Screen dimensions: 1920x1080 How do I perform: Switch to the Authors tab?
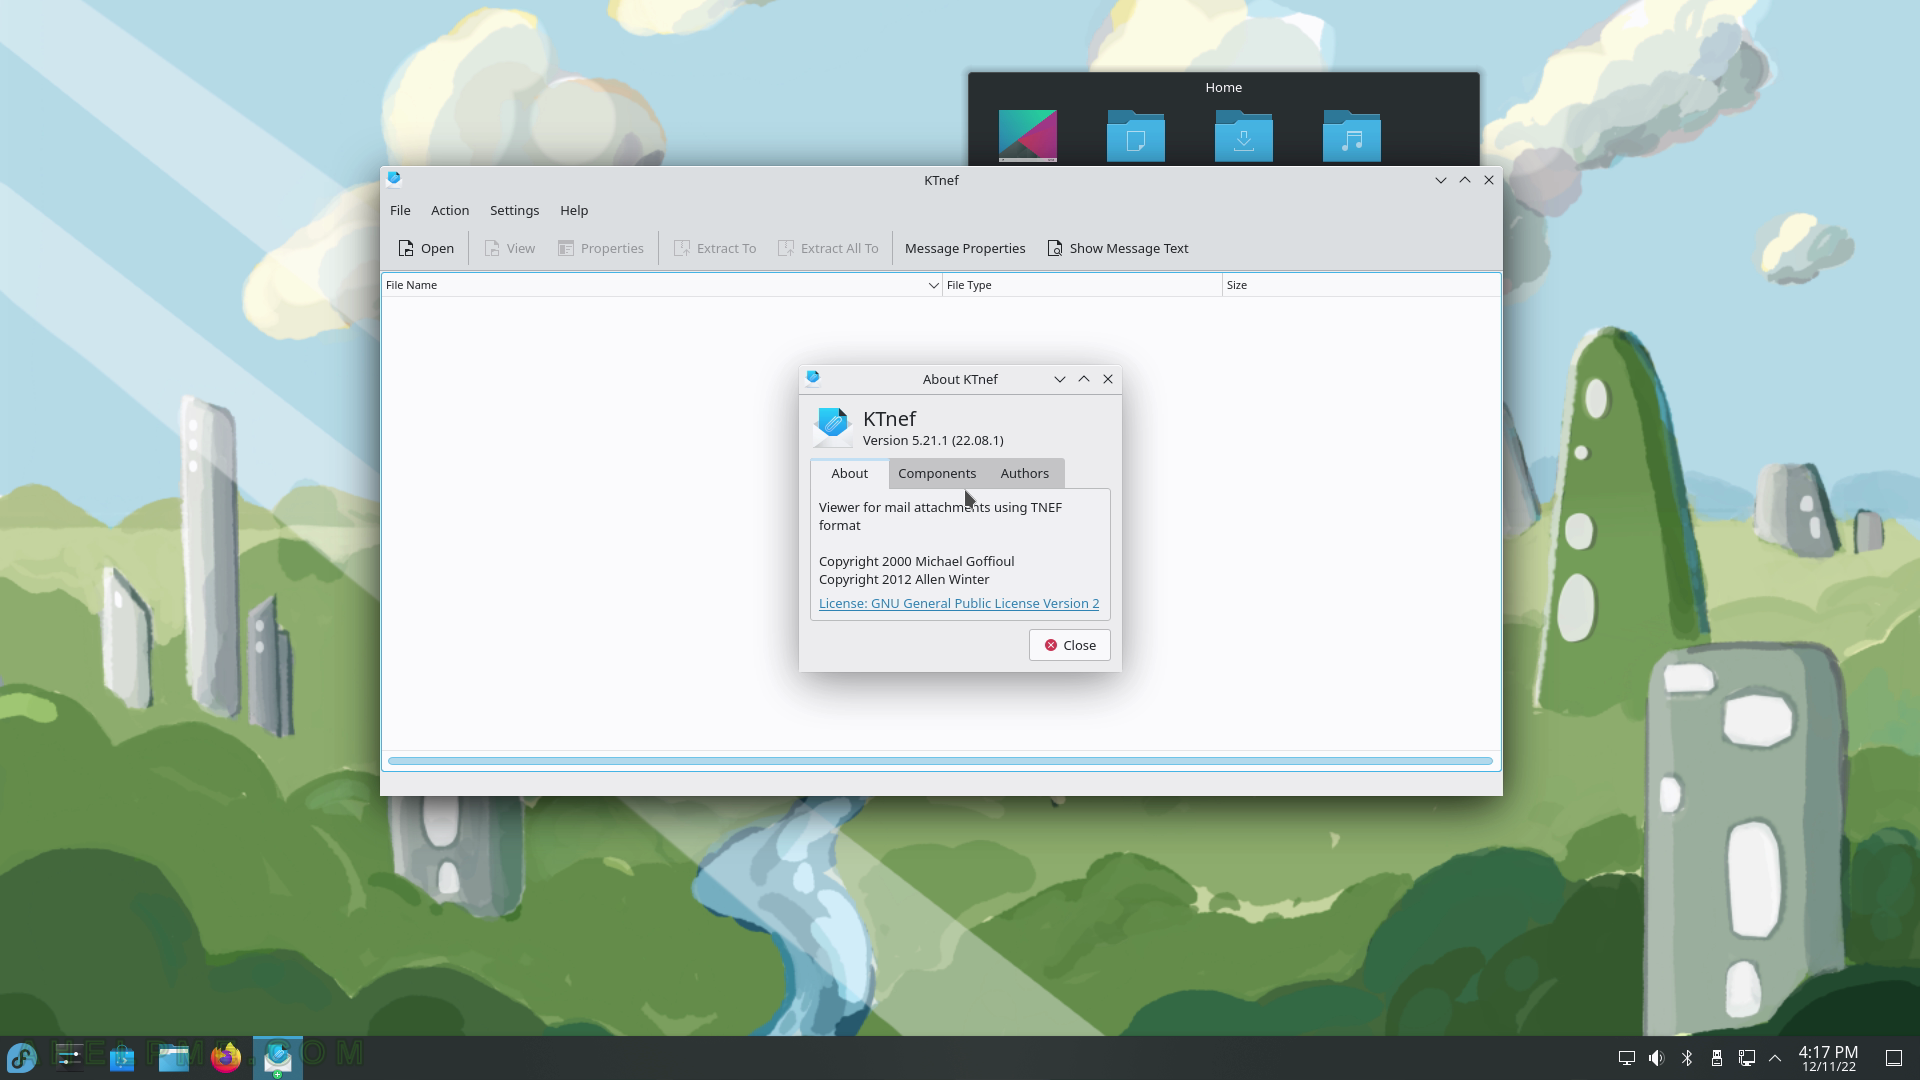tap(1025, 473)
